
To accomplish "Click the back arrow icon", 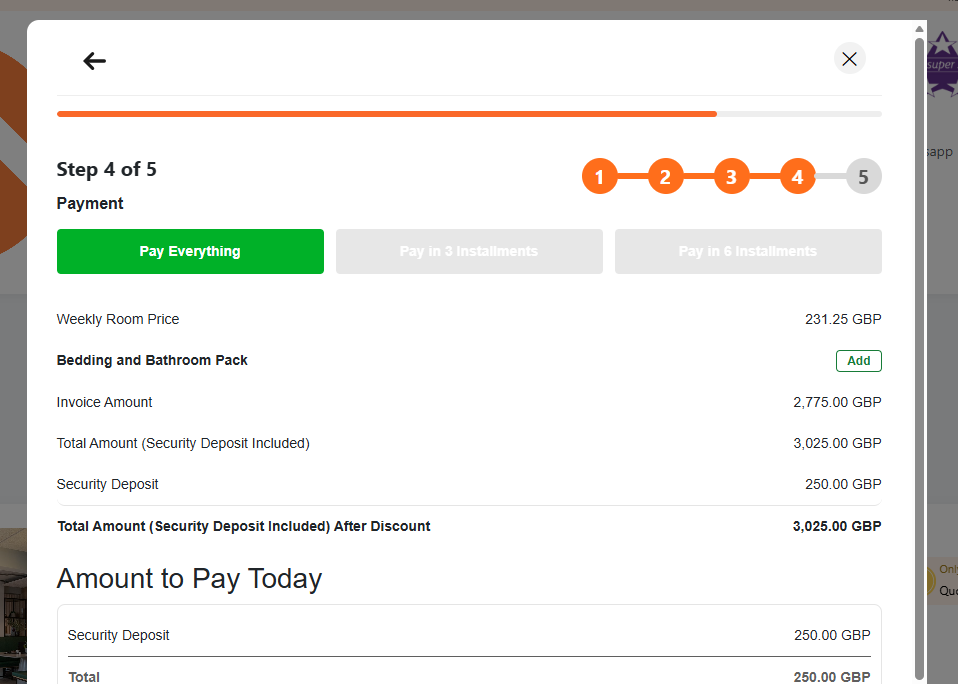I will point(95,60).
